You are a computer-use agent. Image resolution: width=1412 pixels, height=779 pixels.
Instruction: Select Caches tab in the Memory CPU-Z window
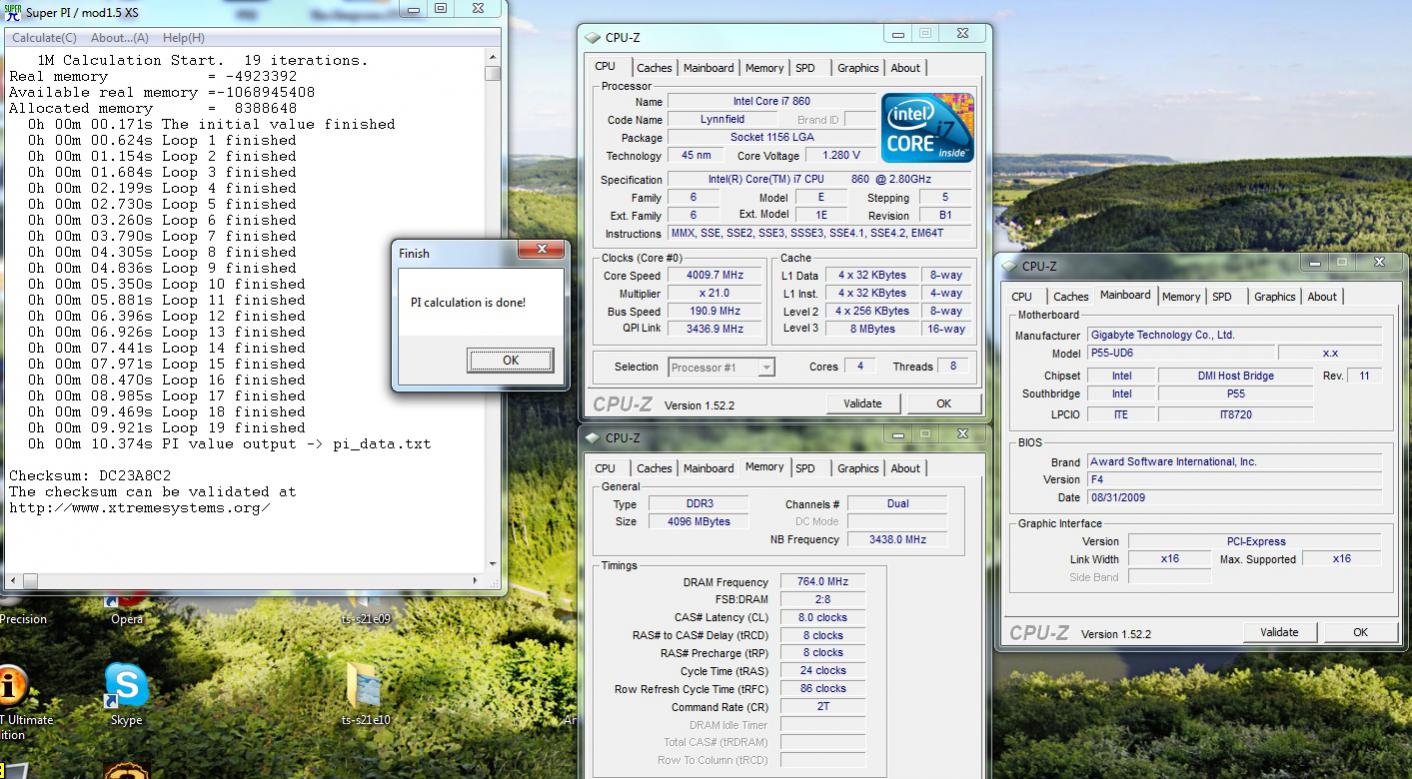[654, 468]
